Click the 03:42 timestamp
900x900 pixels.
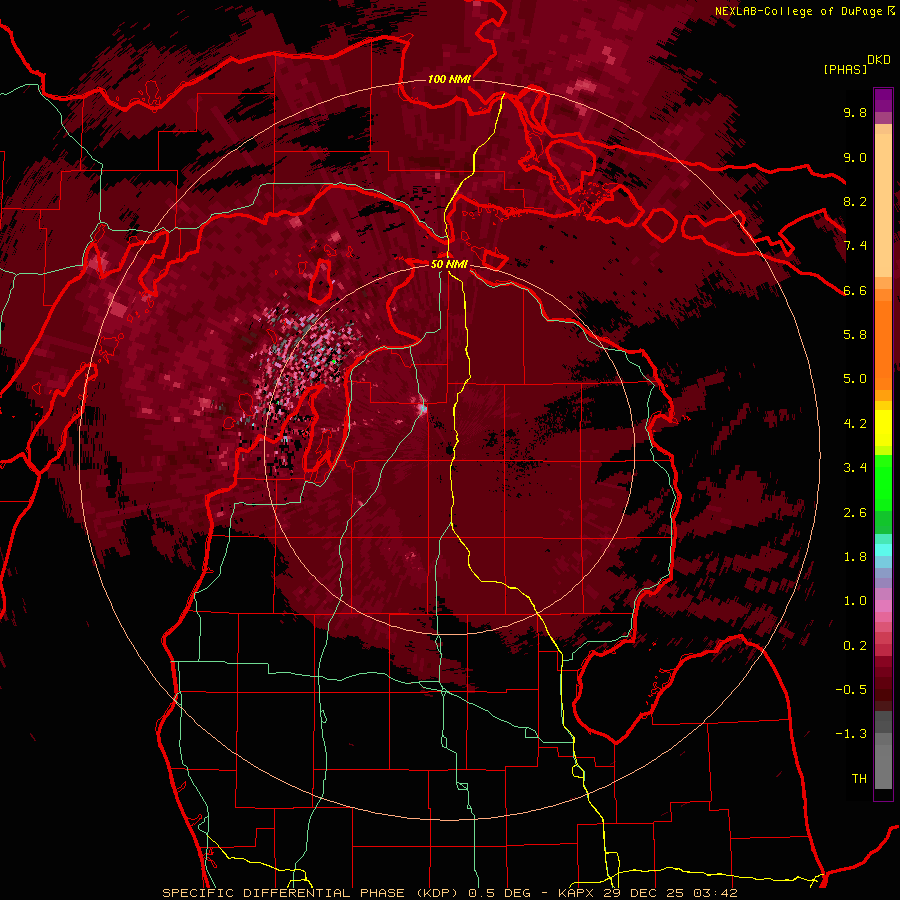(x=718, y=893)
